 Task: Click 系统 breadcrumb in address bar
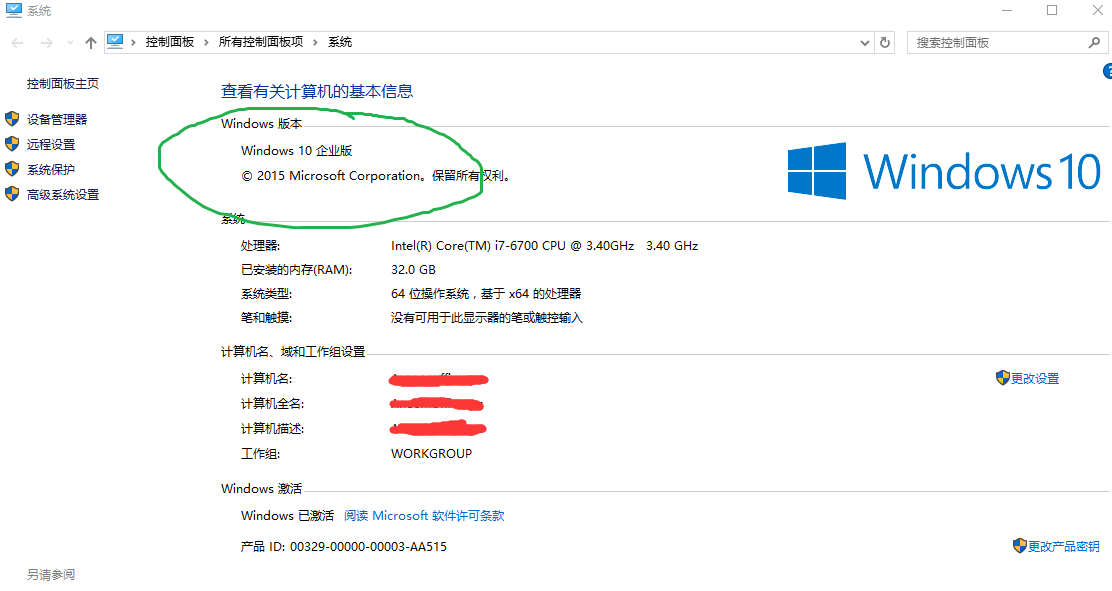click(340, 43)
